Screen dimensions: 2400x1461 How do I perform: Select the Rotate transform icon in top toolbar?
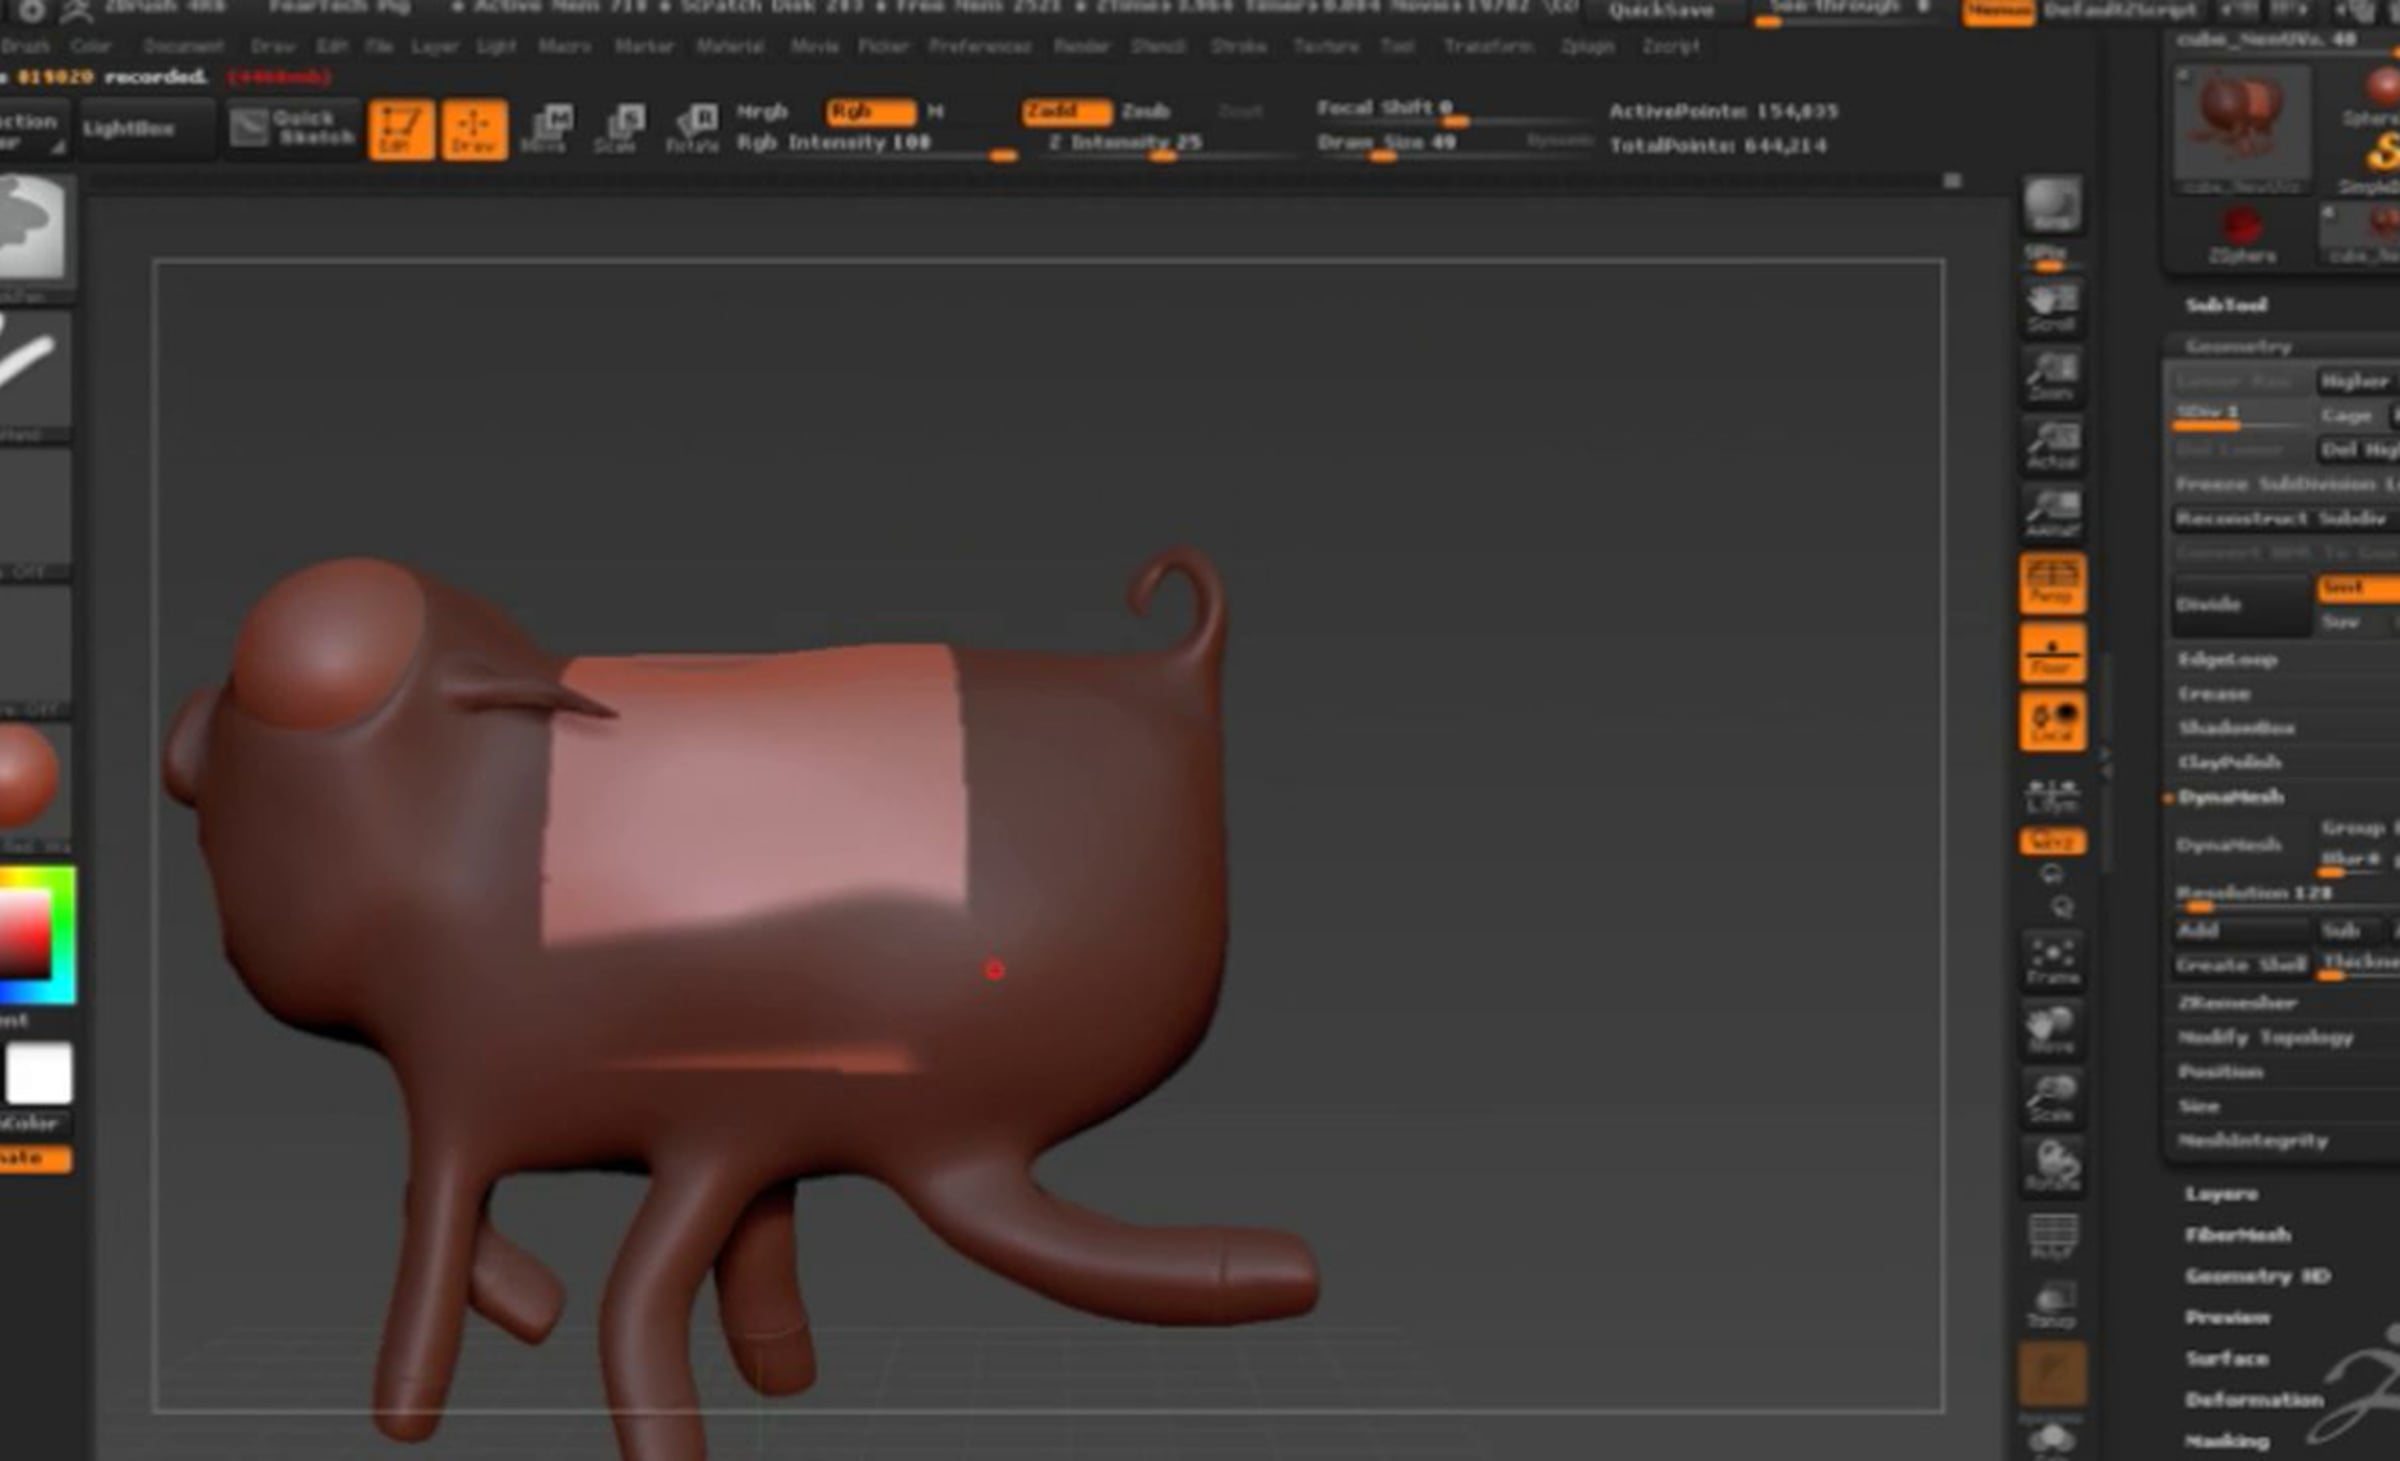693,129
